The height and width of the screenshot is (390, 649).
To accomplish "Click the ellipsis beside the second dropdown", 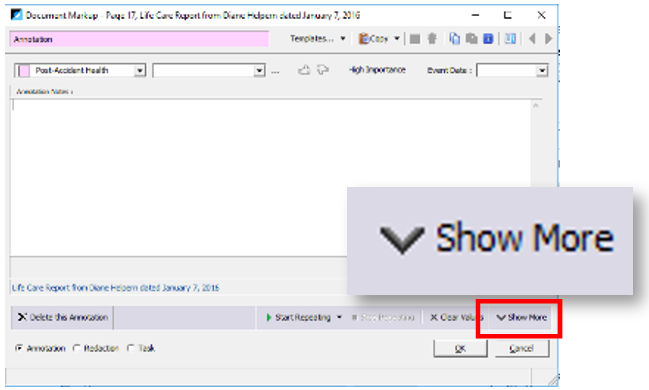I will (x=275, y=72).
